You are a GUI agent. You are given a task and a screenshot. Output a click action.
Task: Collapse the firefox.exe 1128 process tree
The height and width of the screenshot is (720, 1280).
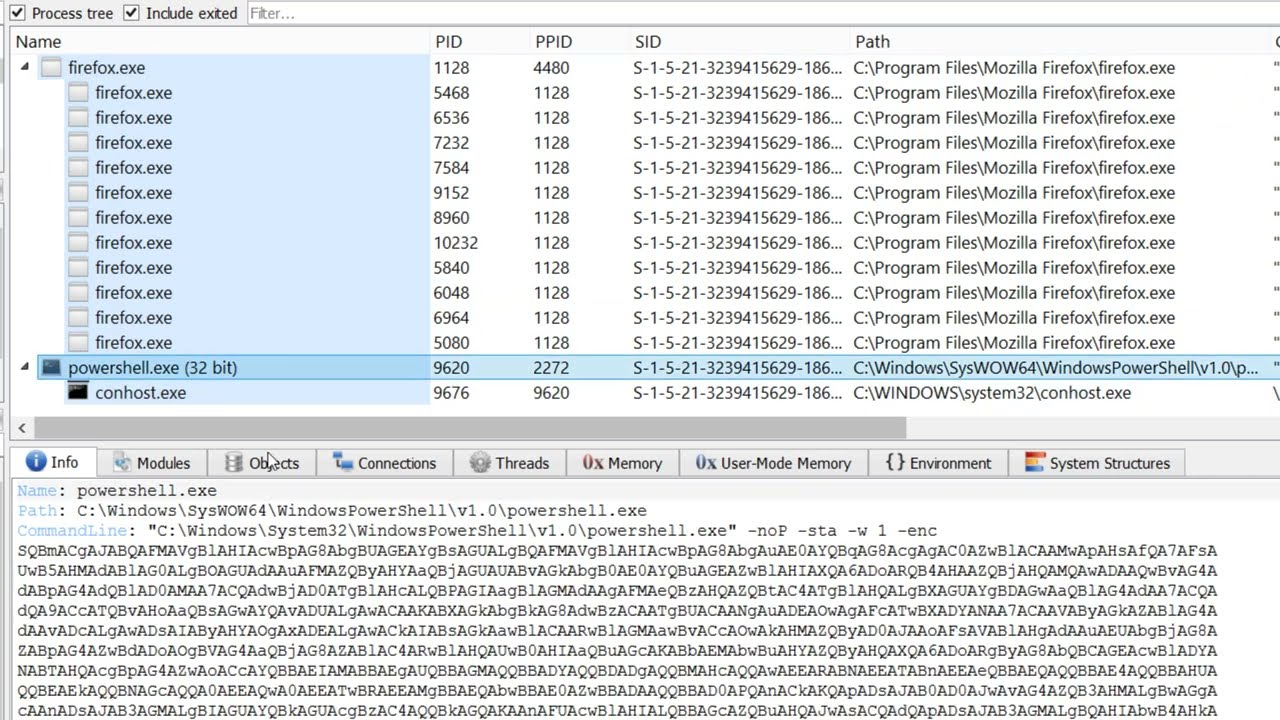(25, 68)
